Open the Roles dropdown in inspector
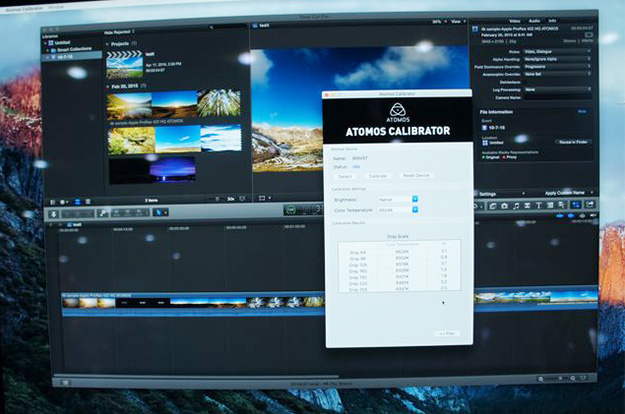This screenshot has width=625, height=414. click(x=557, y=51)
